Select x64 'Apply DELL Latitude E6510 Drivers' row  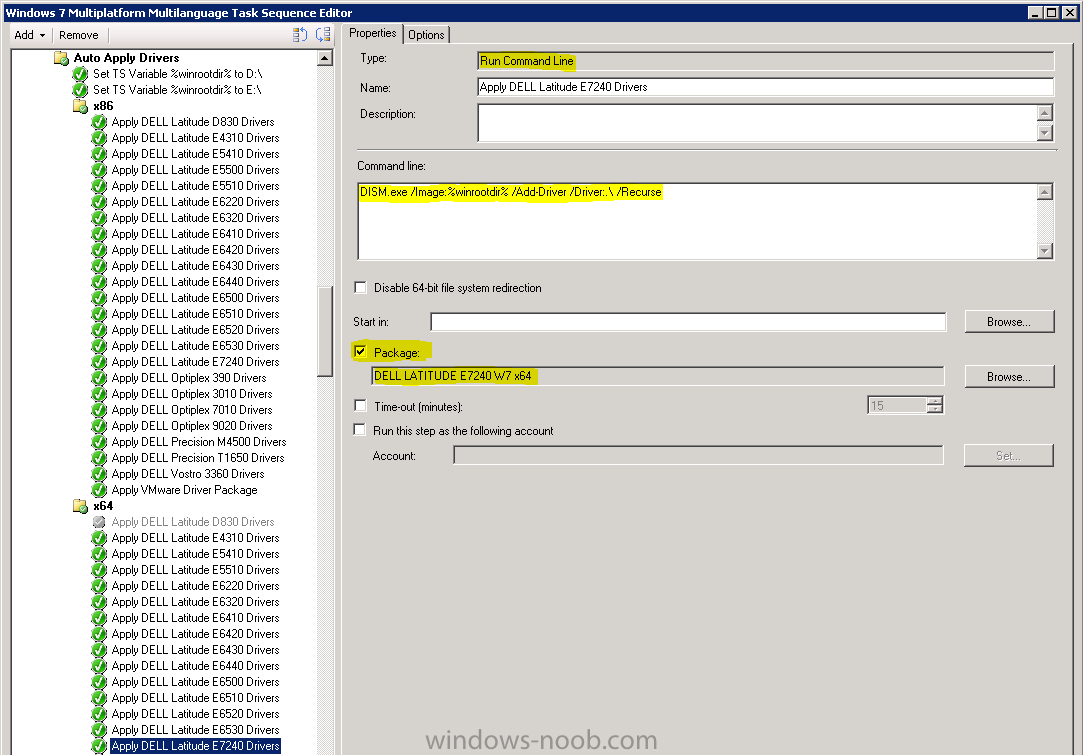click(x=195, y=698)
